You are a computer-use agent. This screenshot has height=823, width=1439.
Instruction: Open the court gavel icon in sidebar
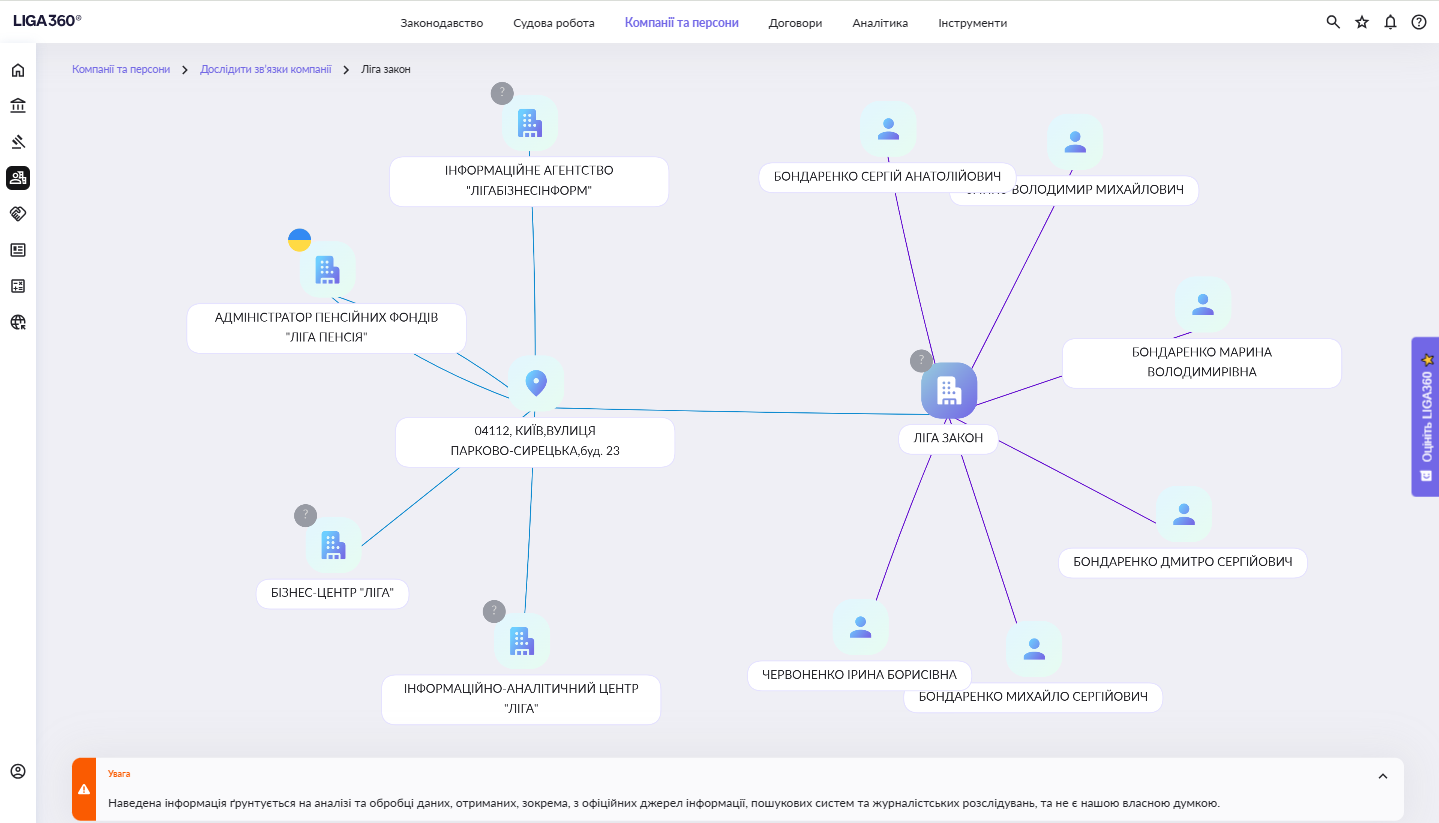pos(18,142)
